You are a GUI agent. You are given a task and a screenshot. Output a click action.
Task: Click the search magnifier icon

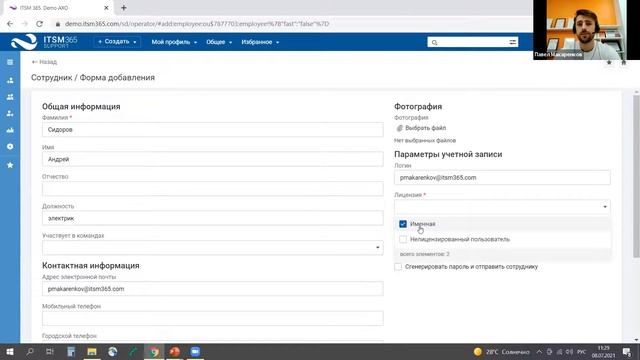tap(434, 42)
